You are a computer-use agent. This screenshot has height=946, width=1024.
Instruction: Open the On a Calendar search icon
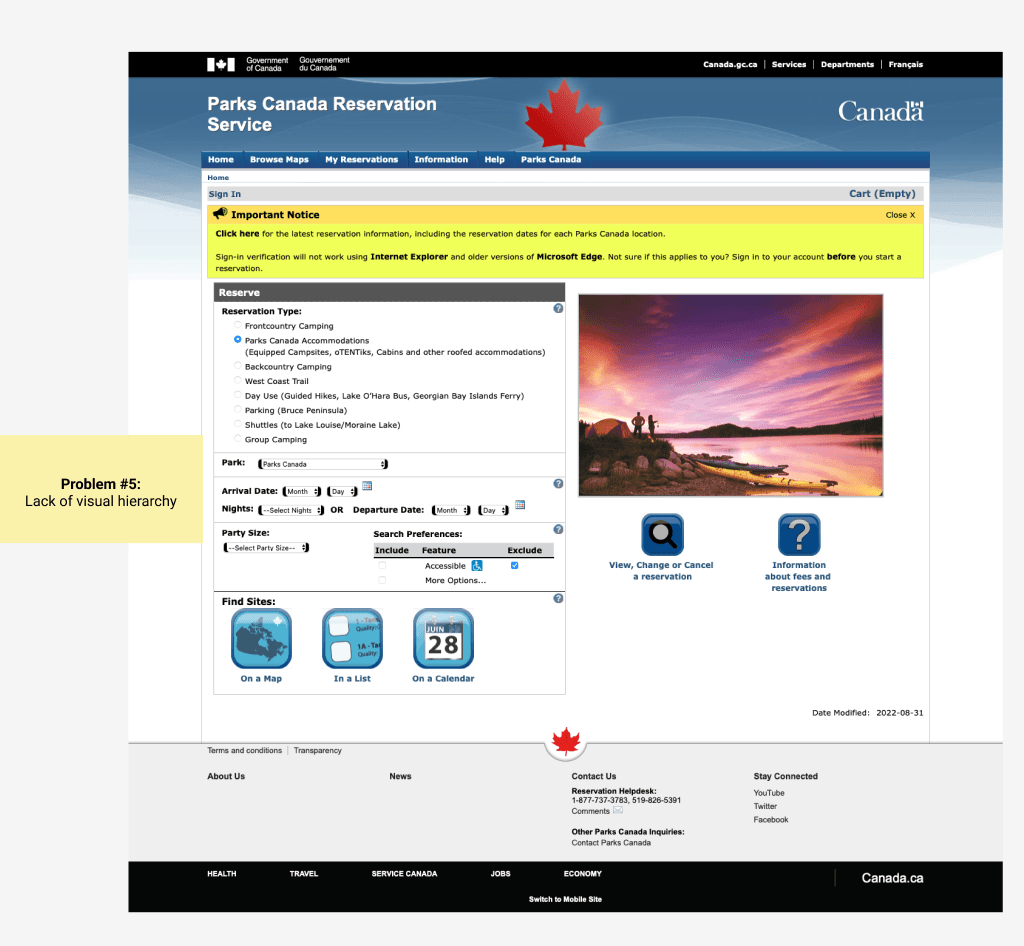[x=443, y=639]
